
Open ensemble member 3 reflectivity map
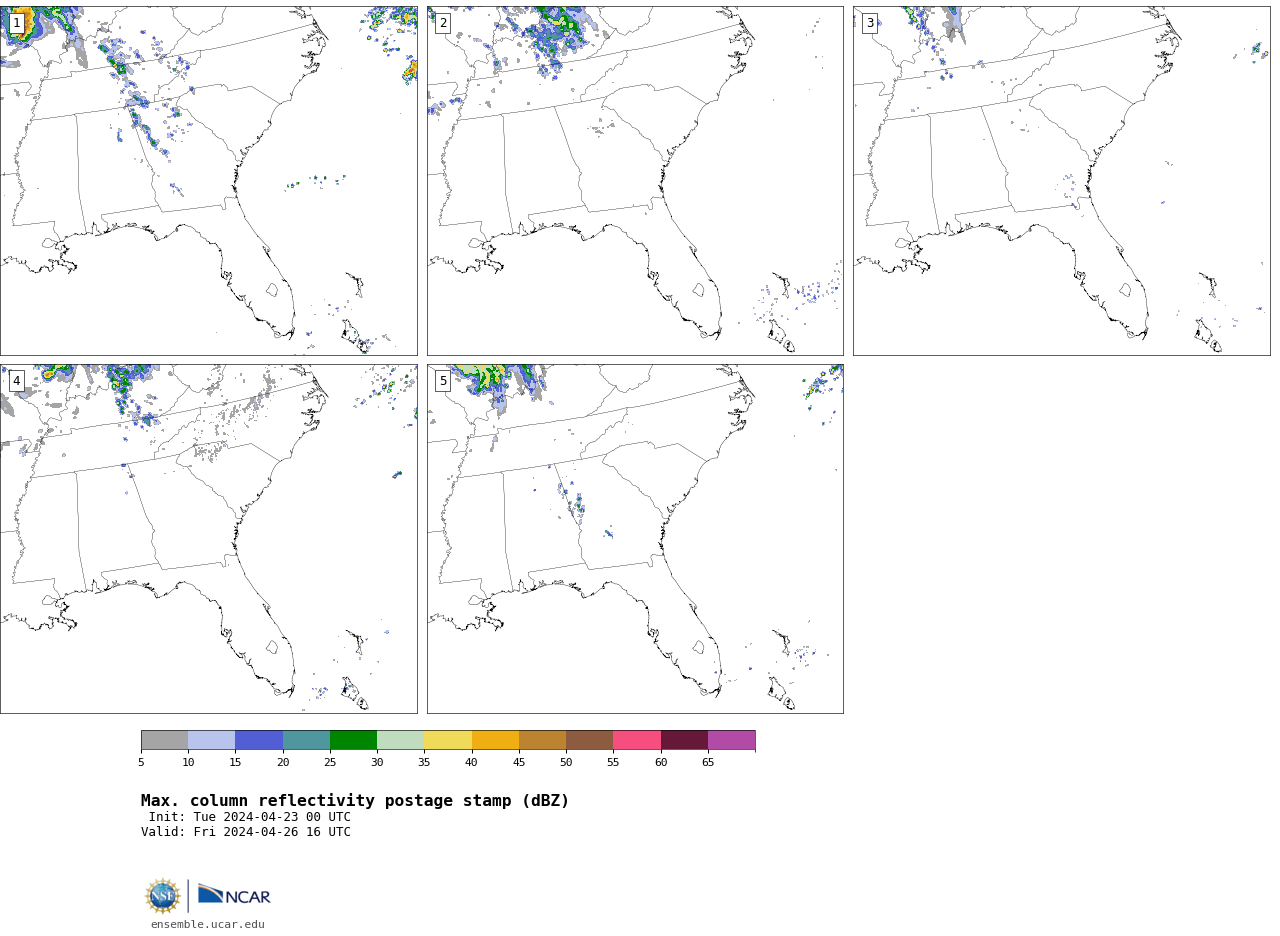coord(1062,181)
